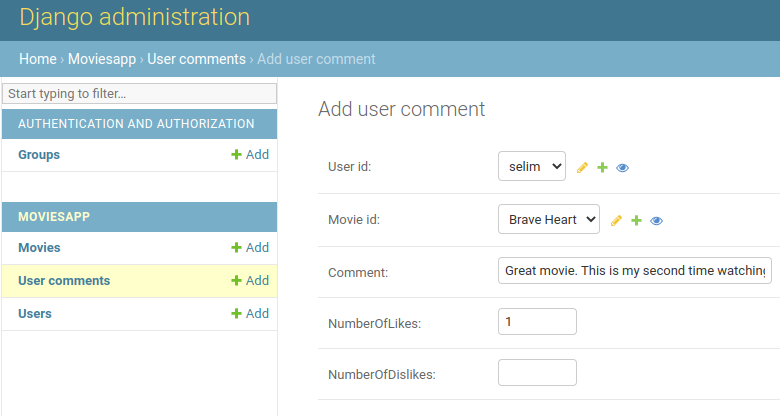Screen dimensions: 780x416
Task: Select Users in the sidebar
Action: click(35, 313)
